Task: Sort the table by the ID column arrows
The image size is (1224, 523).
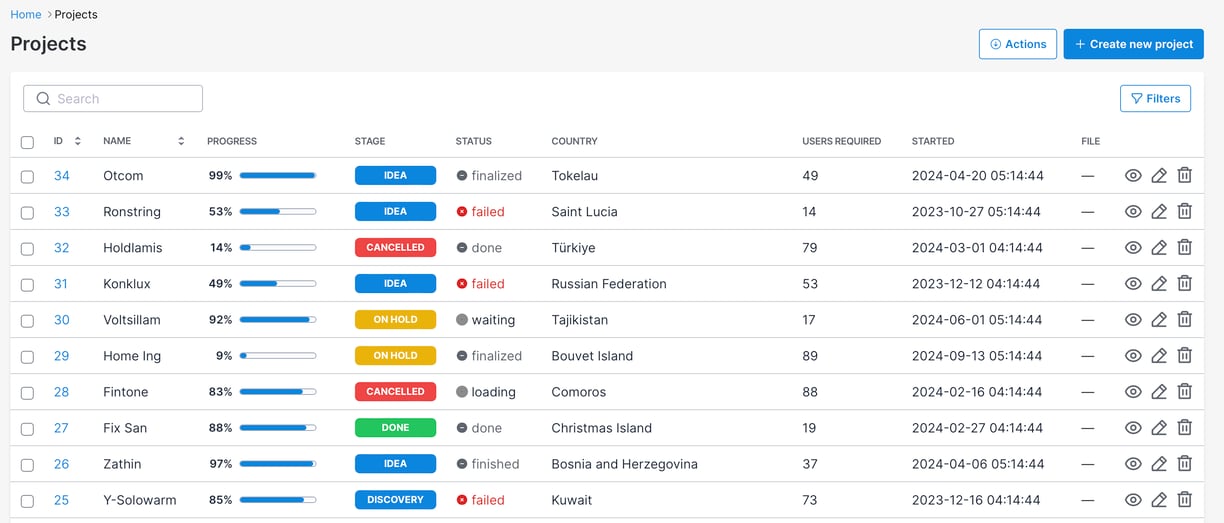Action: coord(78,141)
